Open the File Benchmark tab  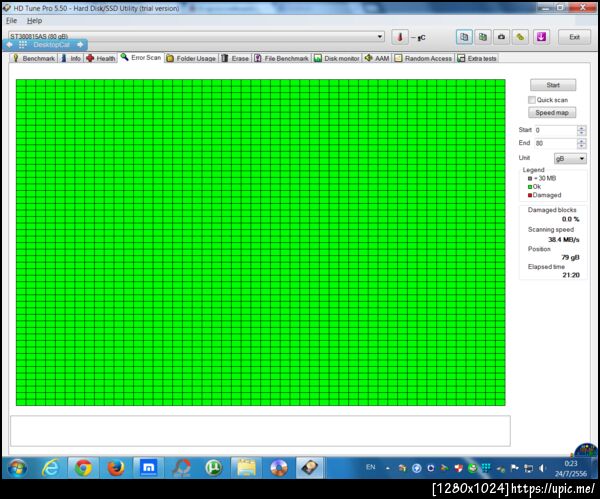tap(282, 58)
